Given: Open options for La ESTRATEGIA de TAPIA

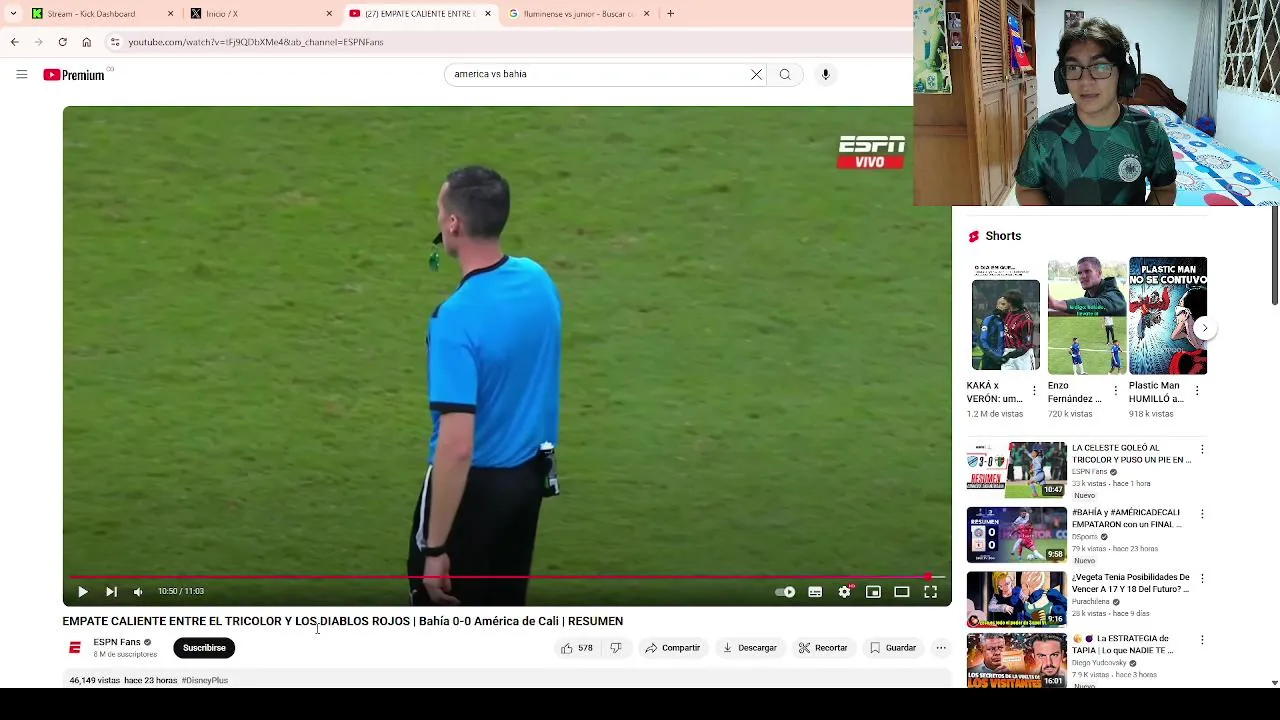Looking at the screenshot, I should (x=1202, y=640).
